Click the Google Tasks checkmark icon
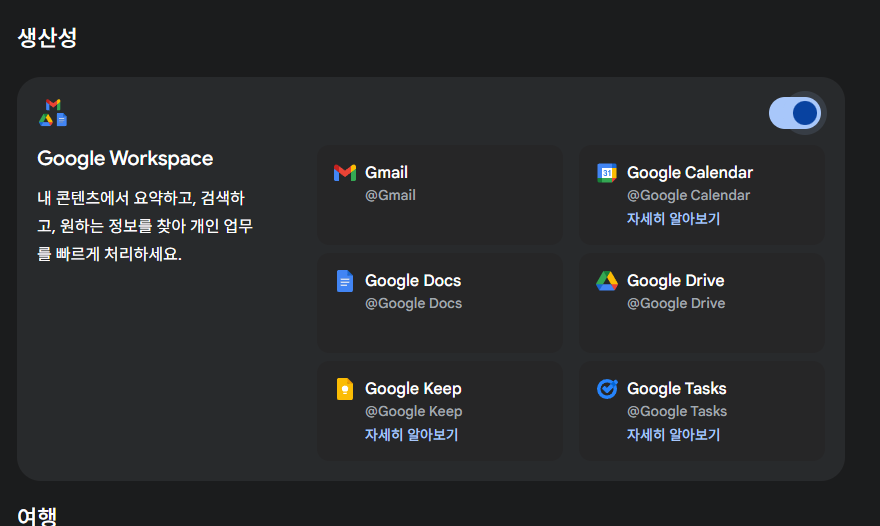This screenshot has width=880, height=526. 607,388
